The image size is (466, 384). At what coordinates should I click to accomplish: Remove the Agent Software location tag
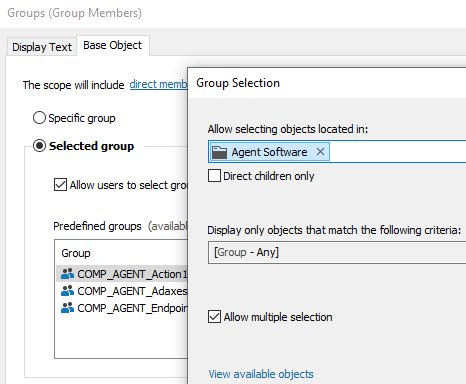point(320,152)
